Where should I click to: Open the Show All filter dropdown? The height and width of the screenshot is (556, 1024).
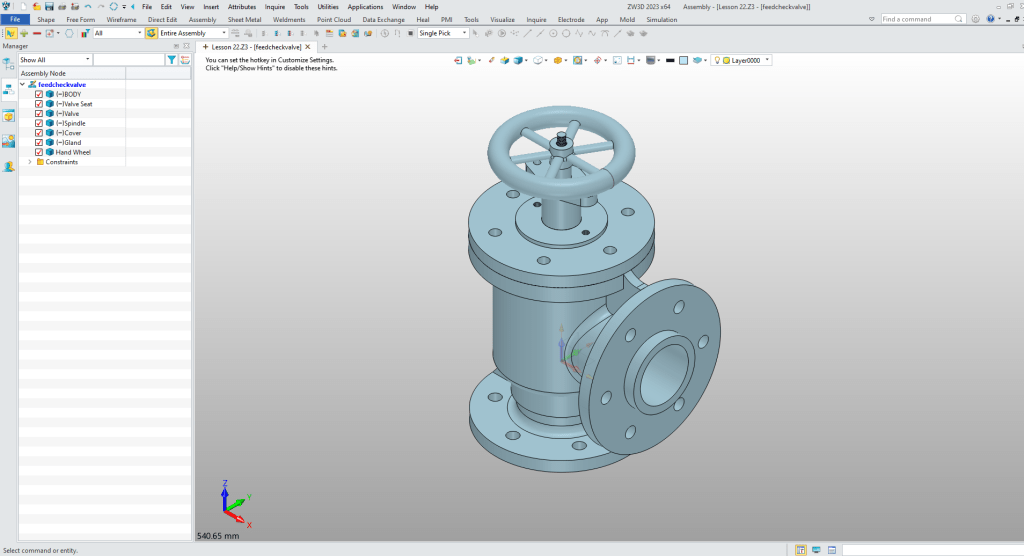click(x=54, y=60)
